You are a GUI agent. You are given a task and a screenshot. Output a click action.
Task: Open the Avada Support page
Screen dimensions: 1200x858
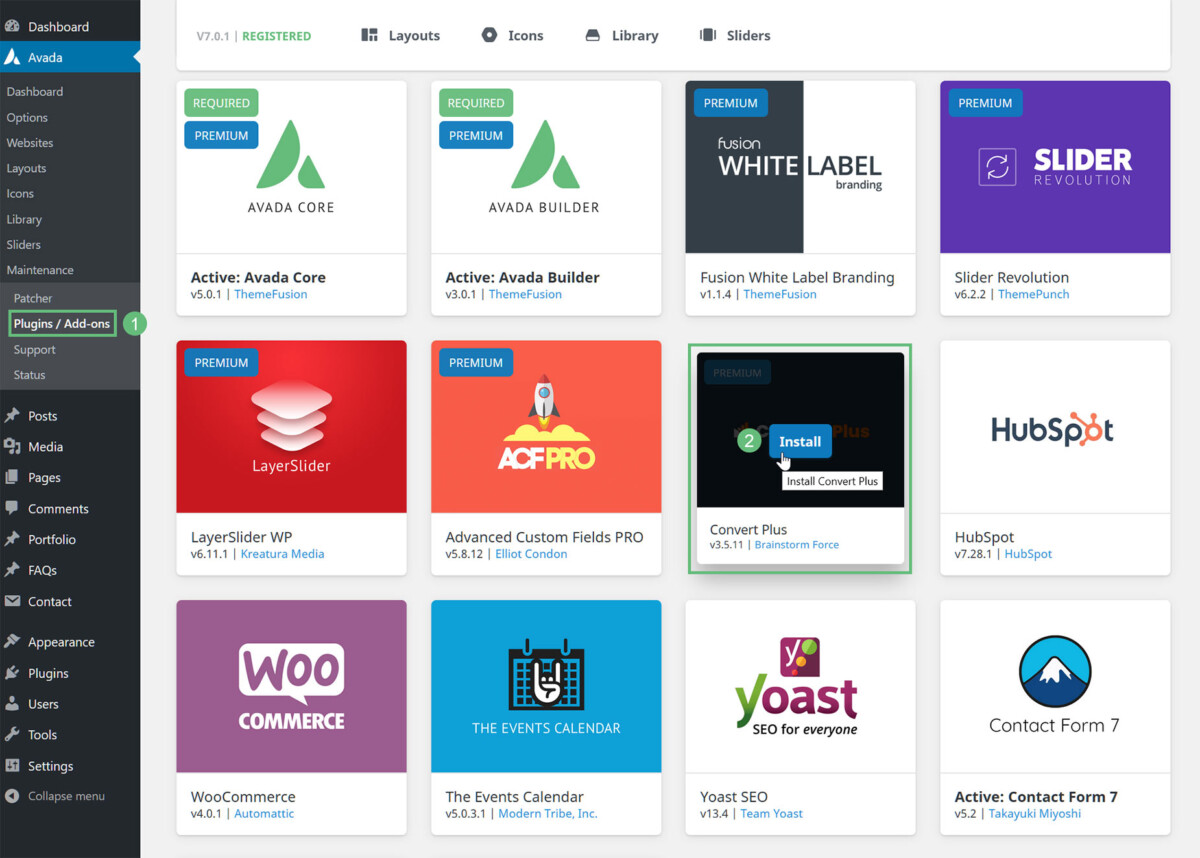[33, 349]
